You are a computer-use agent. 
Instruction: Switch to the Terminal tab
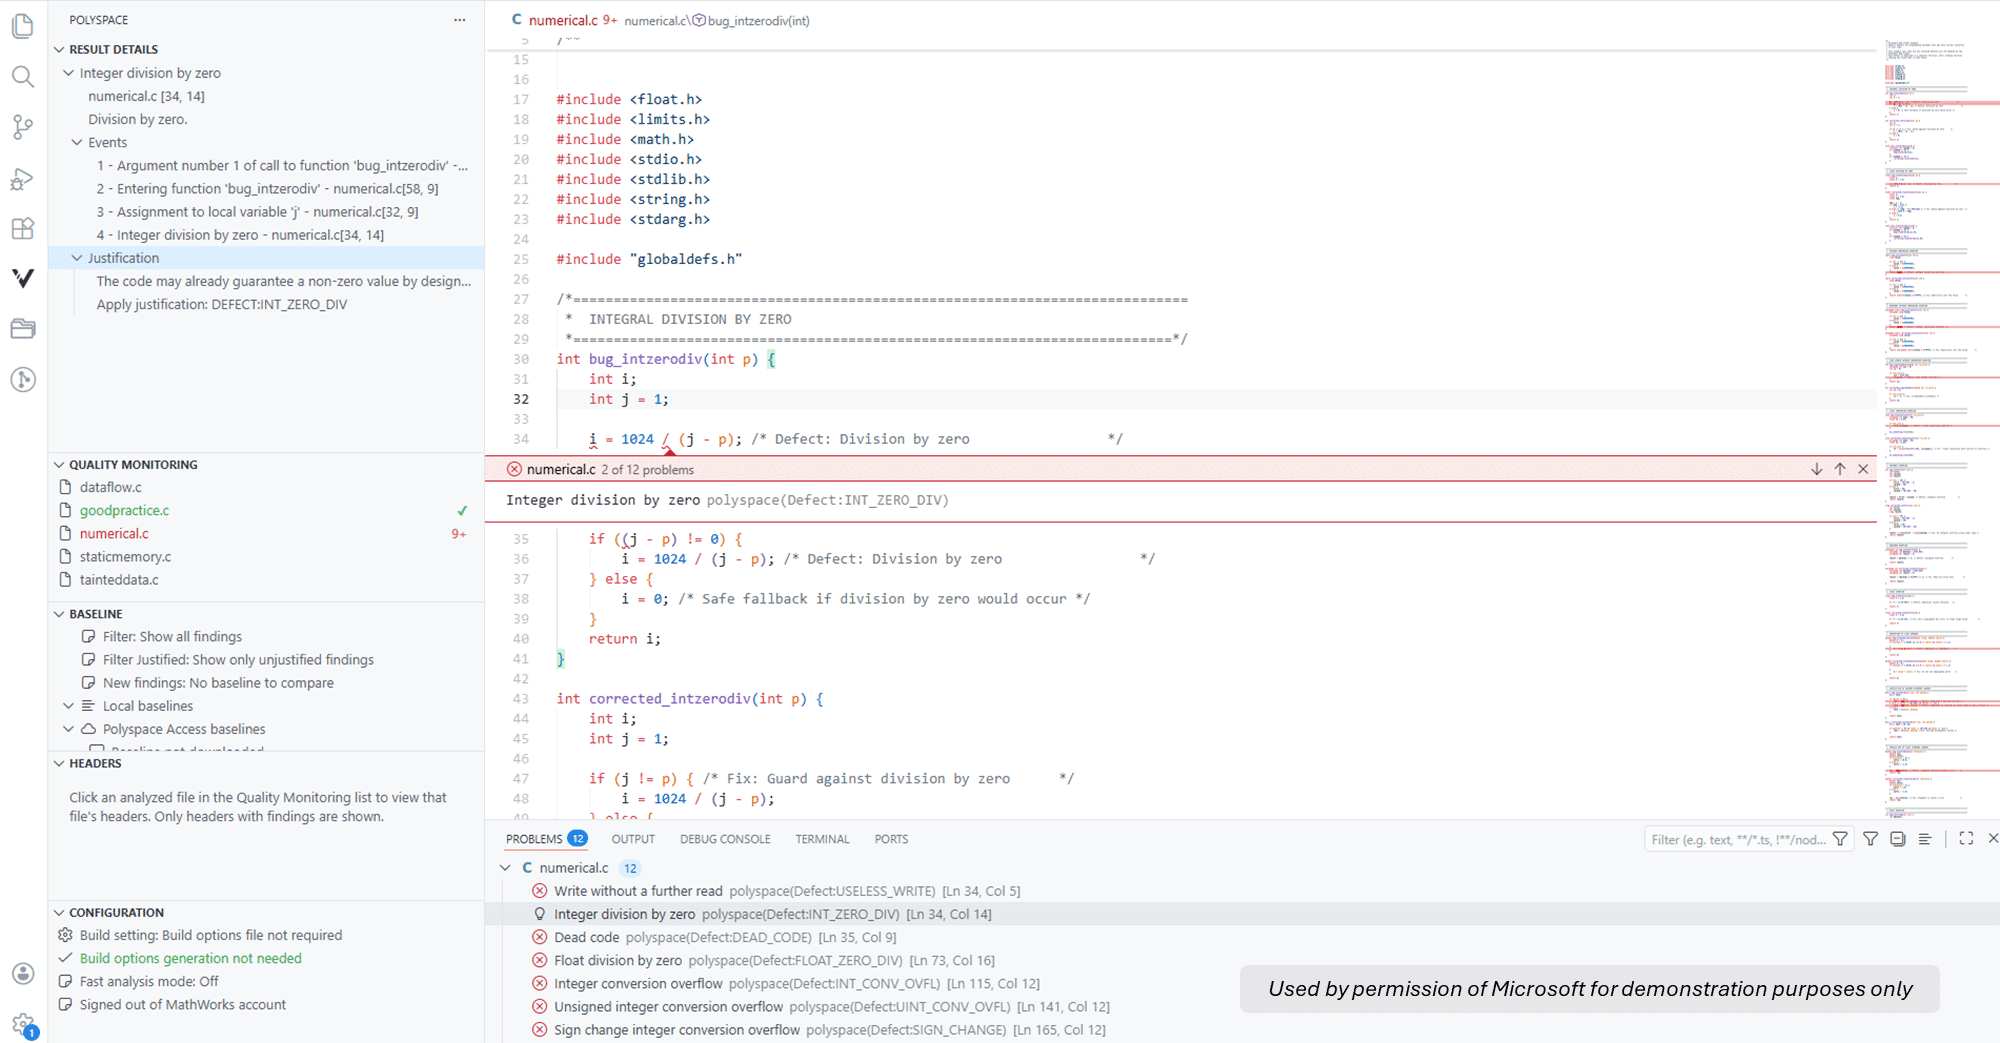coord(822,839)
